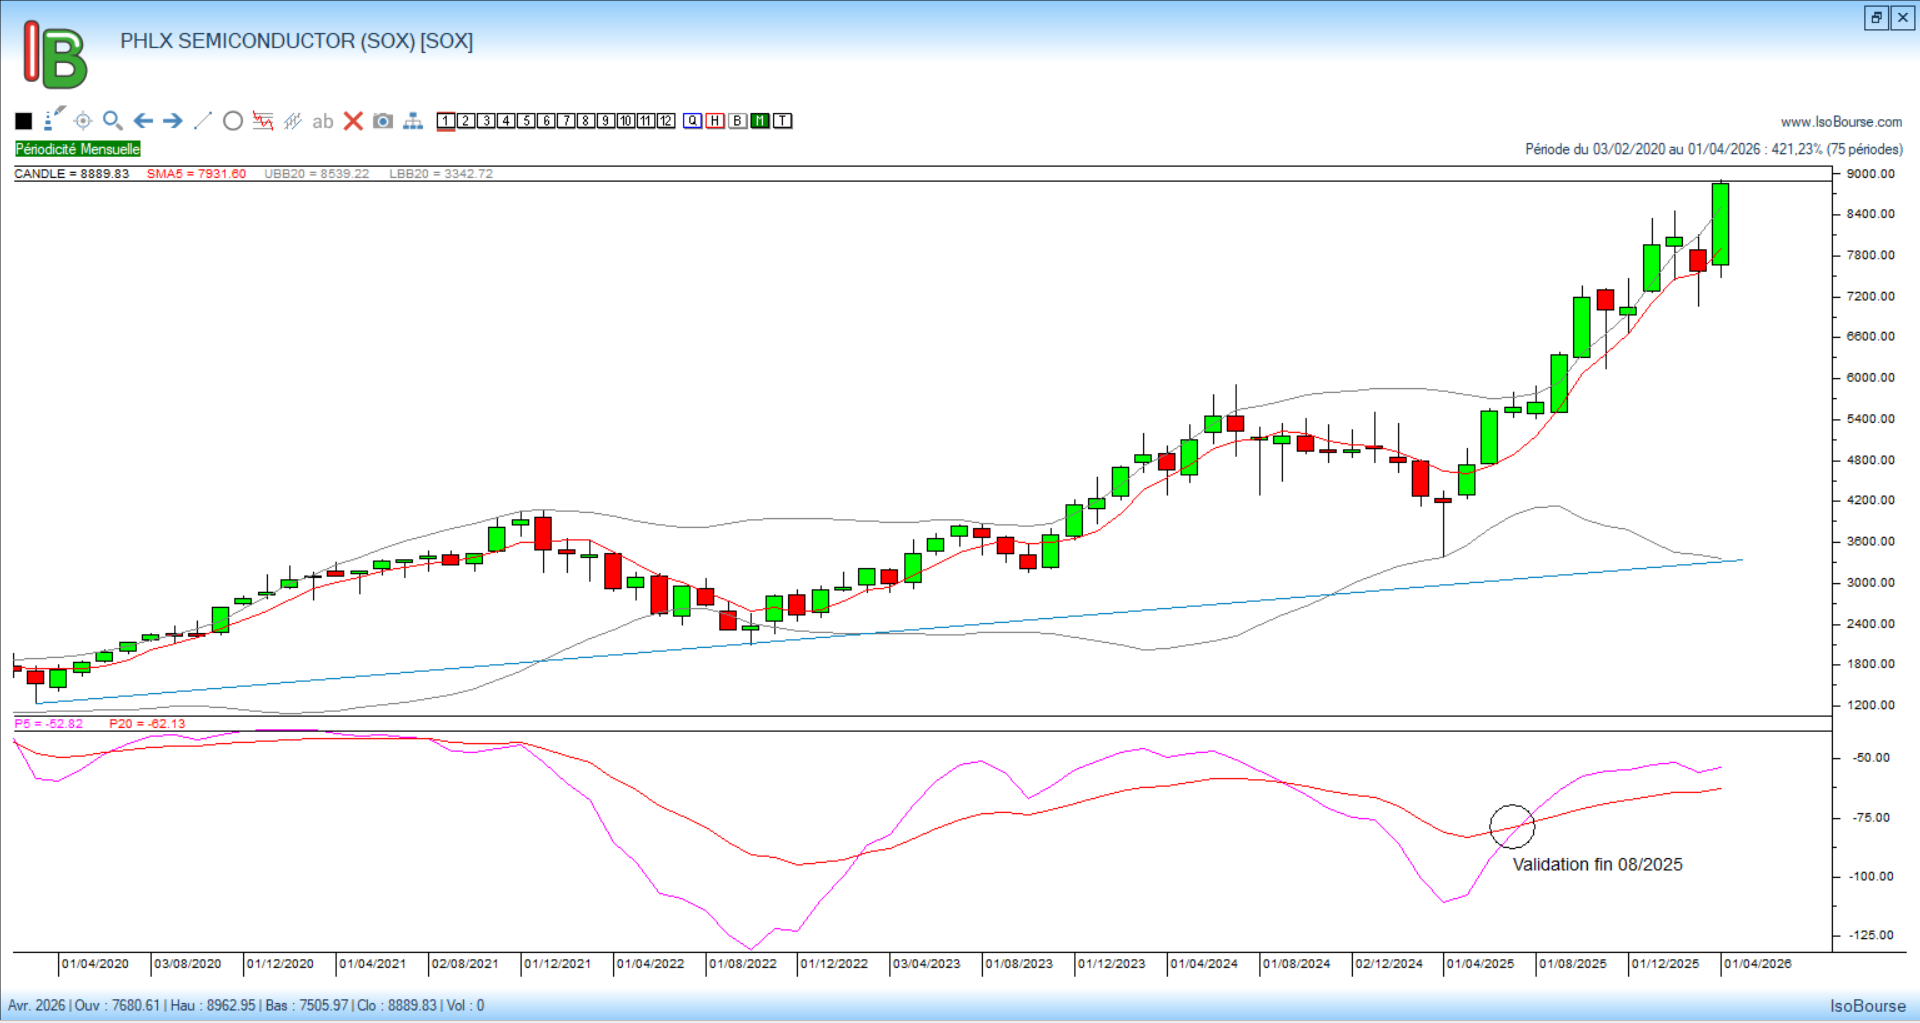This screenshot has height=1023, width=1920.
Task: Choose the 'ab' text annotation tool
Action: click(x=322, y=121)
